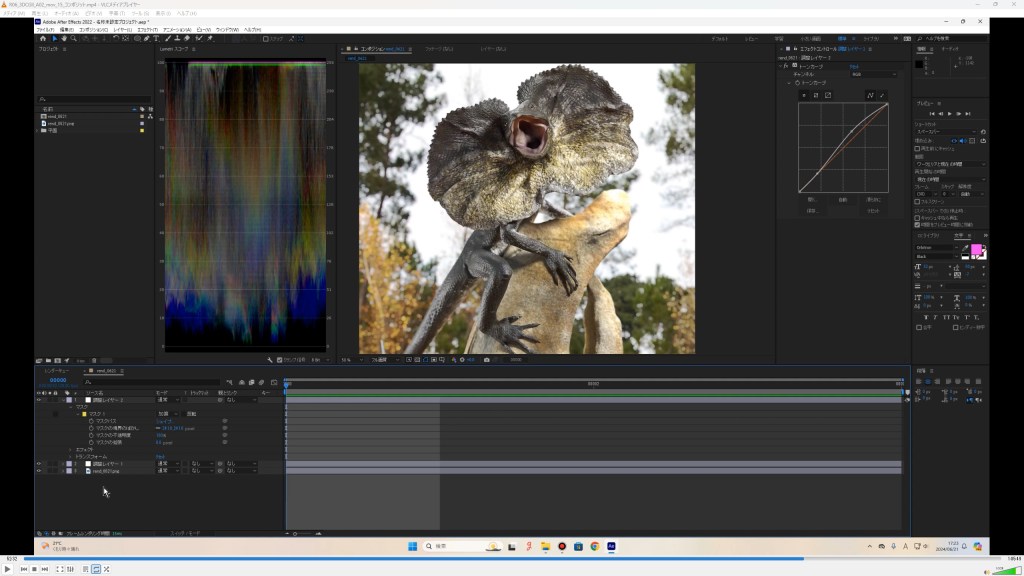Expand the Transform property group
The width and height of the screenshot is (1024, 576).
point(71,457)
